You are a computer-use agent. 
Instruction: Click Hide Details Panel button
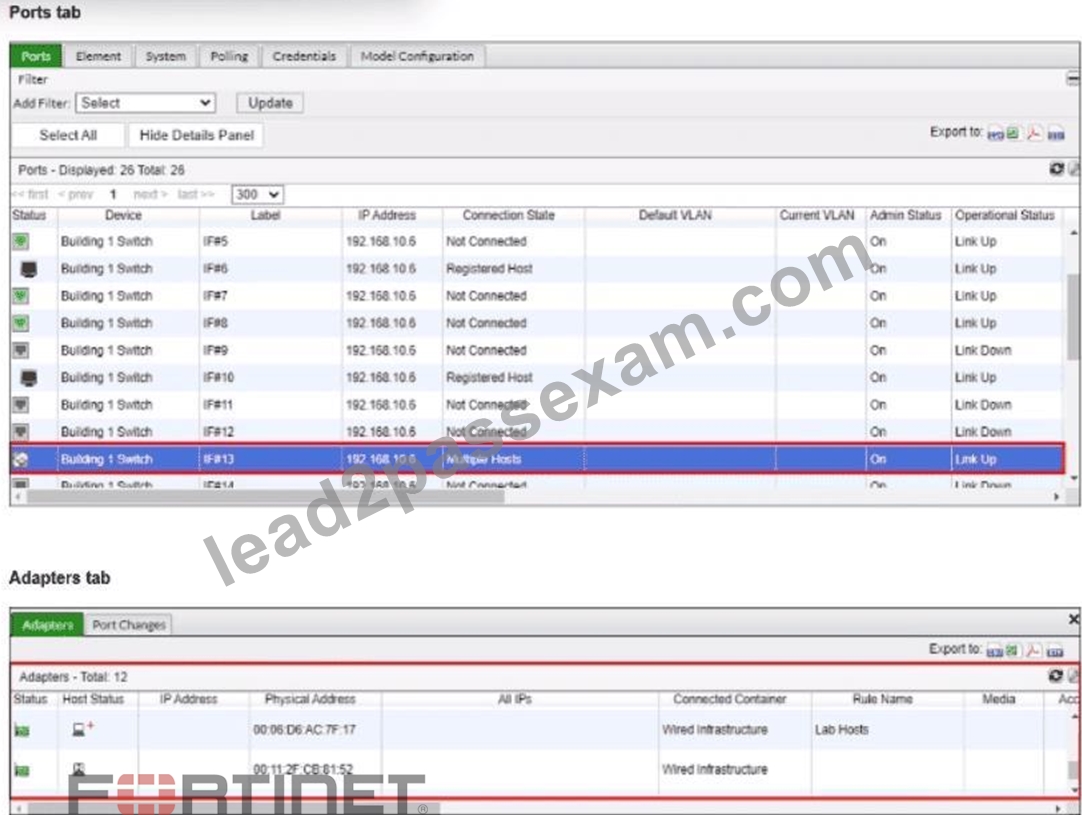(197, 135)
